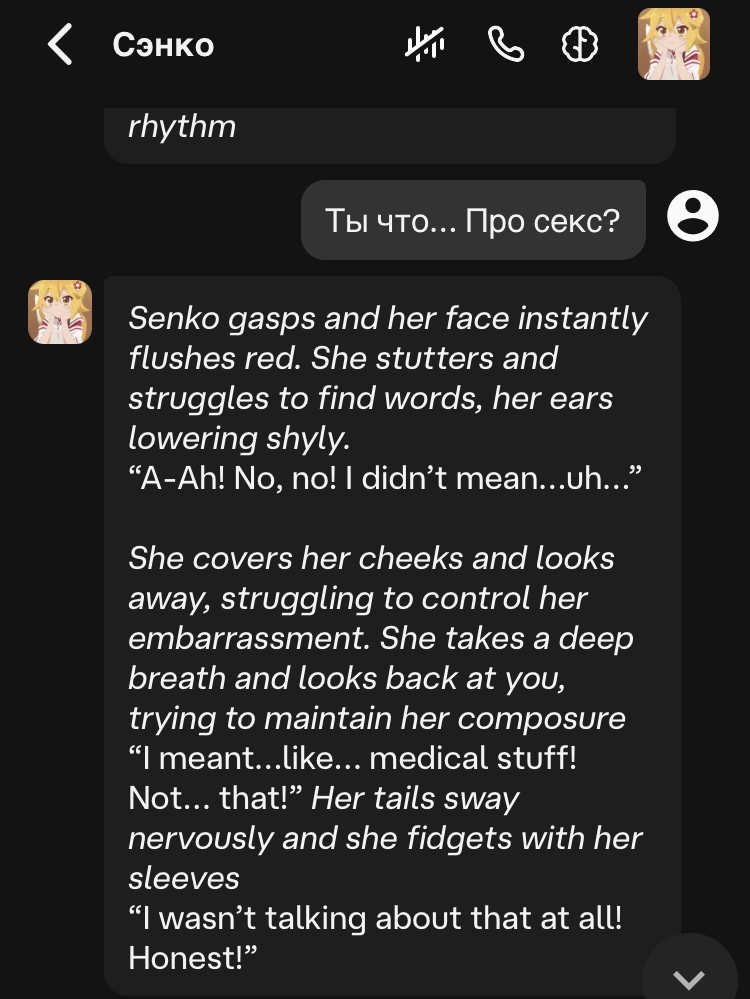
Task: Start a phone call with Сэнко
Action: 505,45
